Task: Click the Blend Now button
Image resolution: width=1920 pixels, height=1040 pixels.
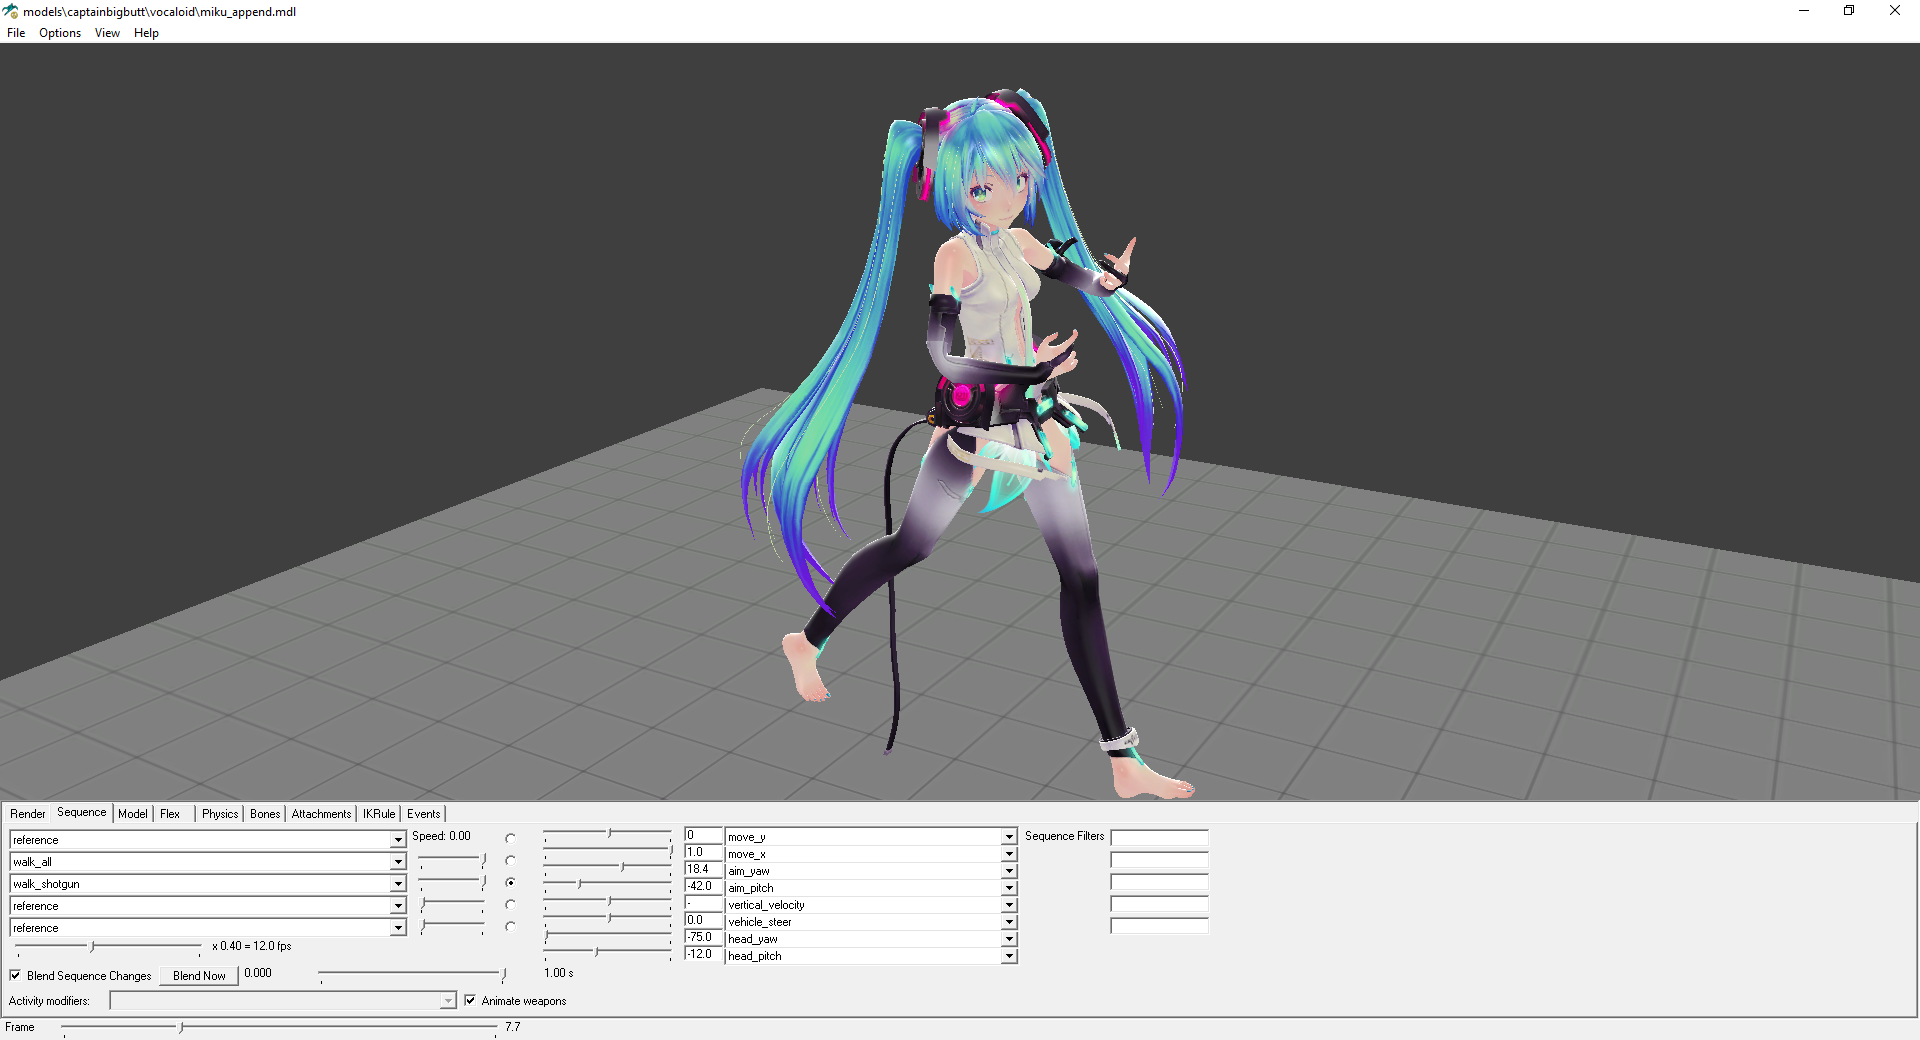Action: click(x=199, y=976)
